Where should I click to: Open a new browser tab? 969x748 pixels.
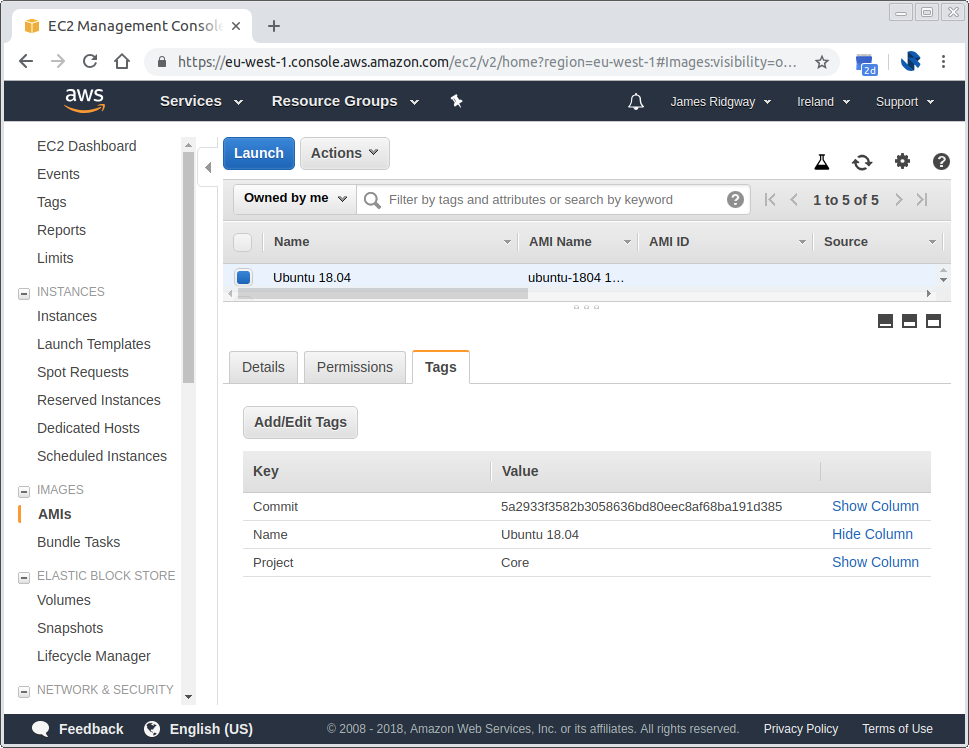click(274, 26)
